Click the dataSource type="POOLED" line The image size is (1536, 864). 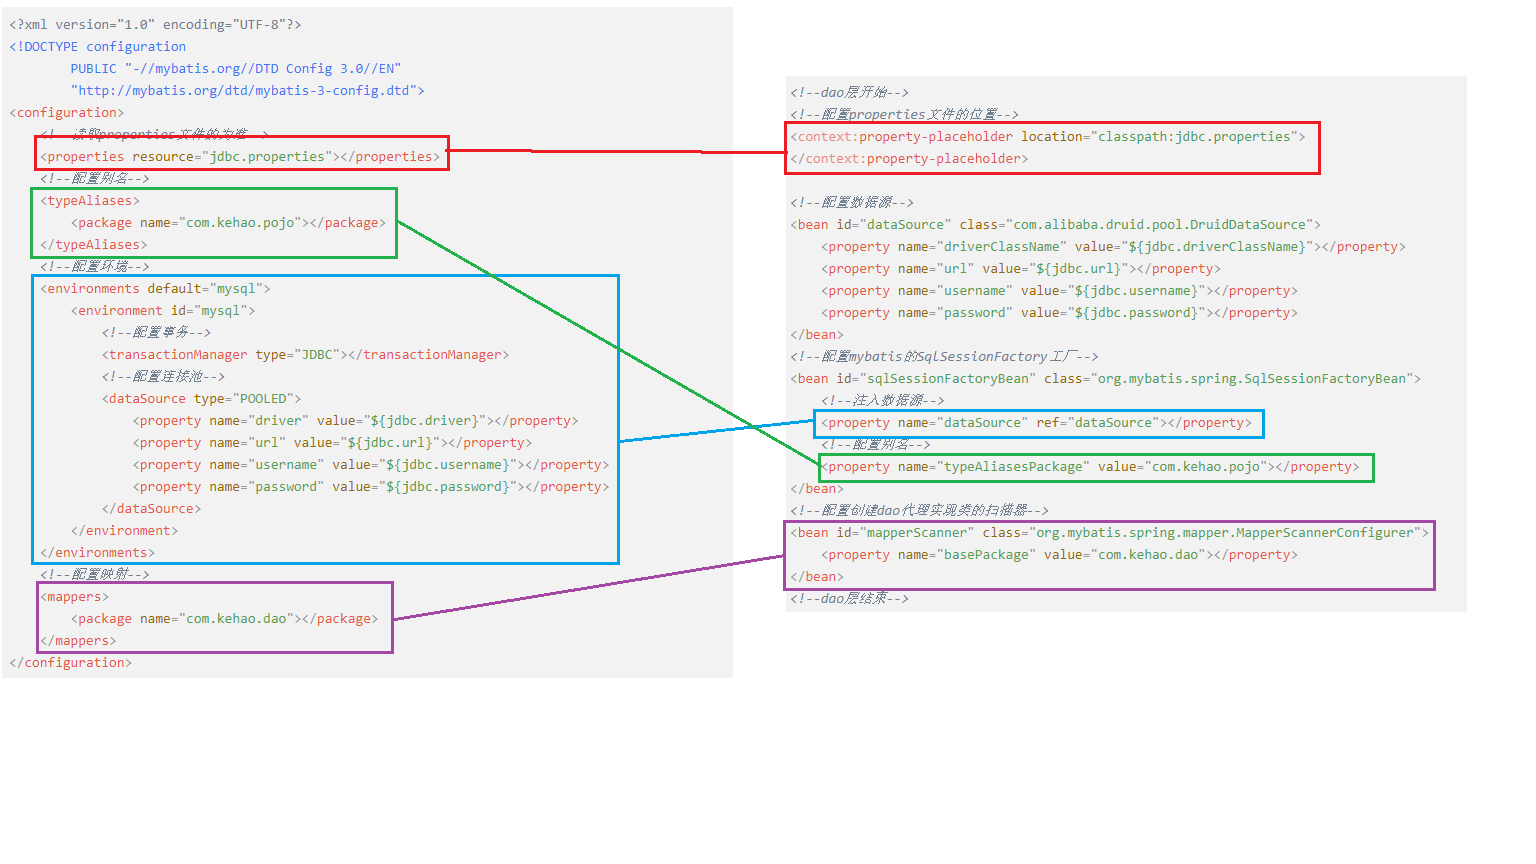click(201, 398)
